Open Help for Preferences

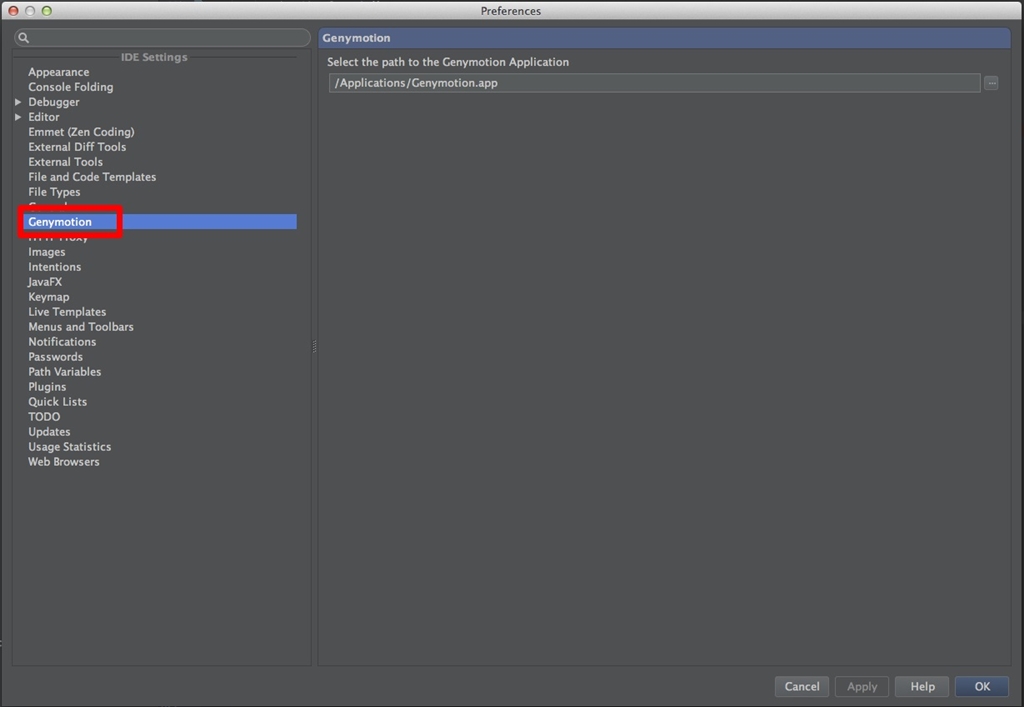pyautogui.click(x=922, y=687)
